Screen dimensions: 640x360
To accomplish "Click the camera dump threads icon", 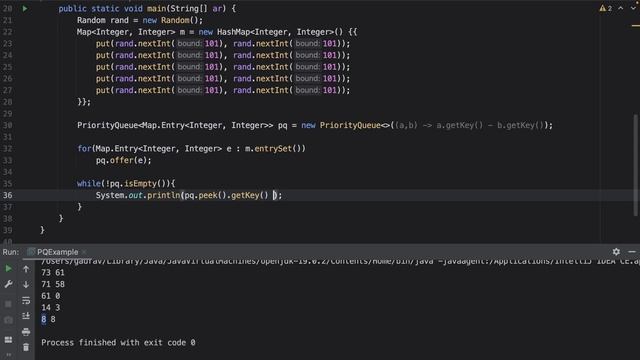I will click(x=8, y=320).
